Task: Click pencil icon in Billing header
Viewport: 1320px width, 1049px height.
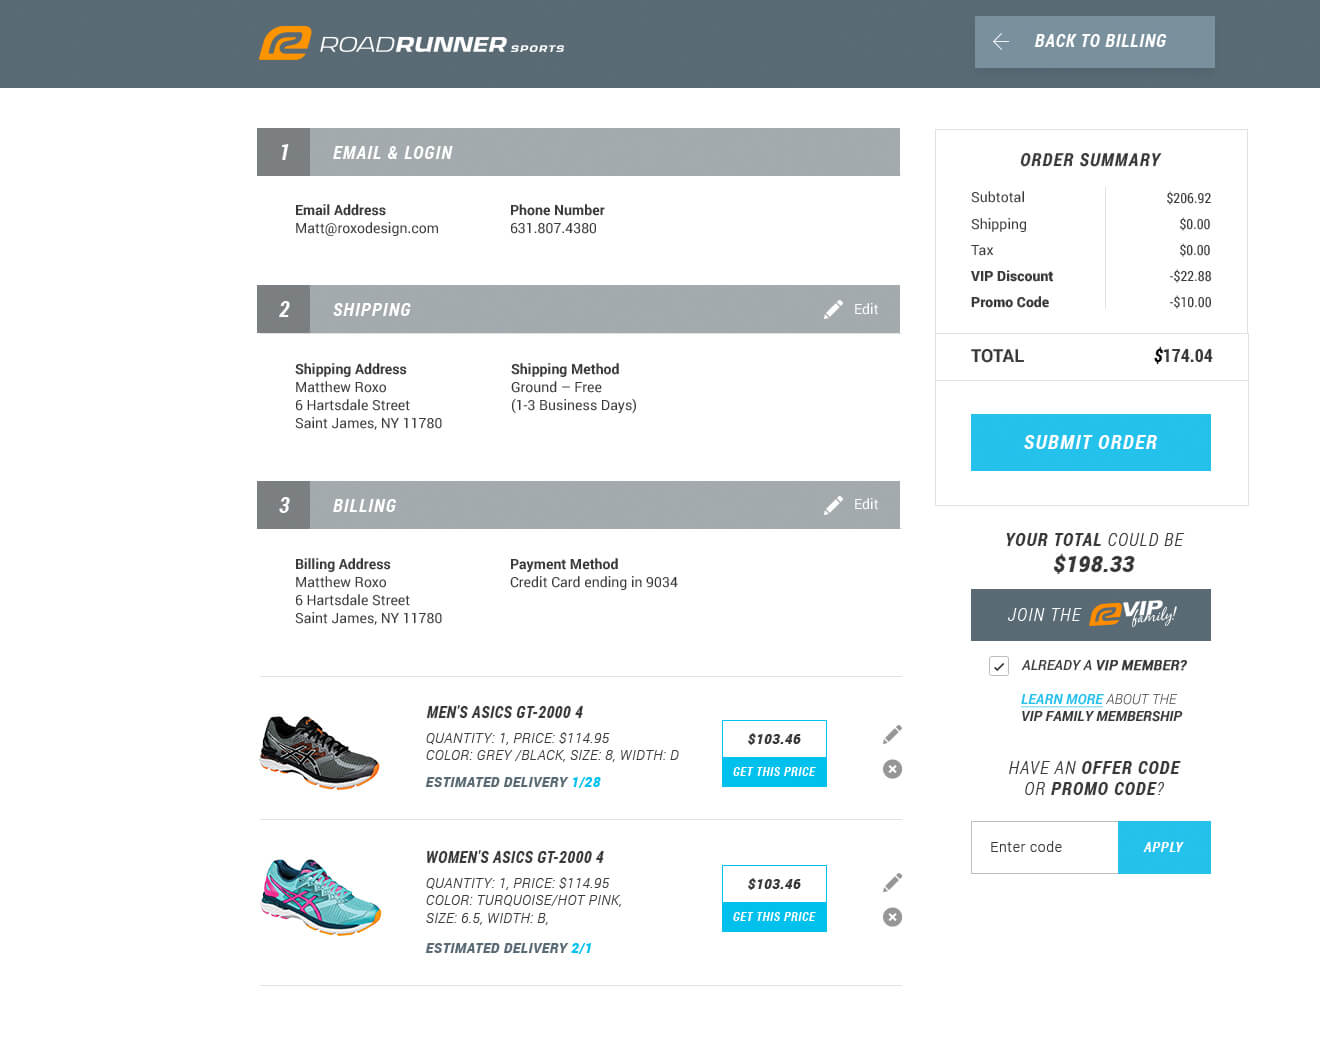Action: point(833,506)
